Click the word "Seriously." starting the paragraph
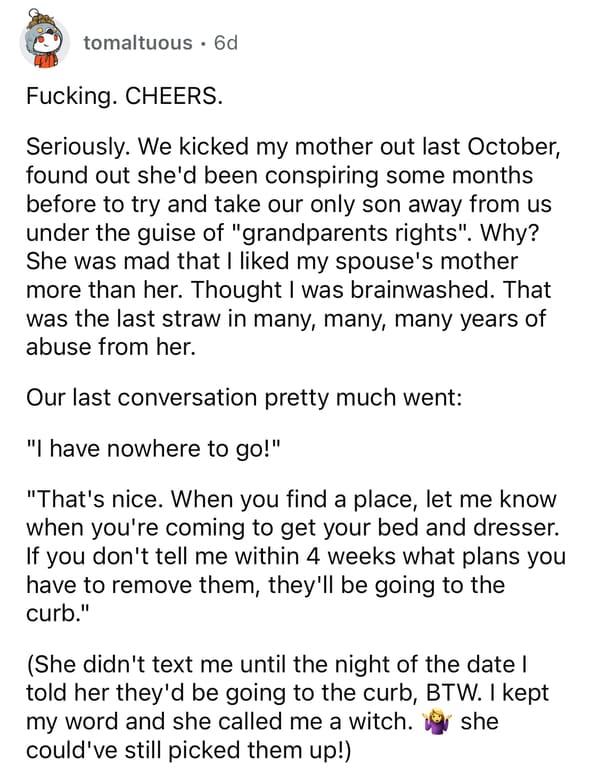 pos(79,147)
